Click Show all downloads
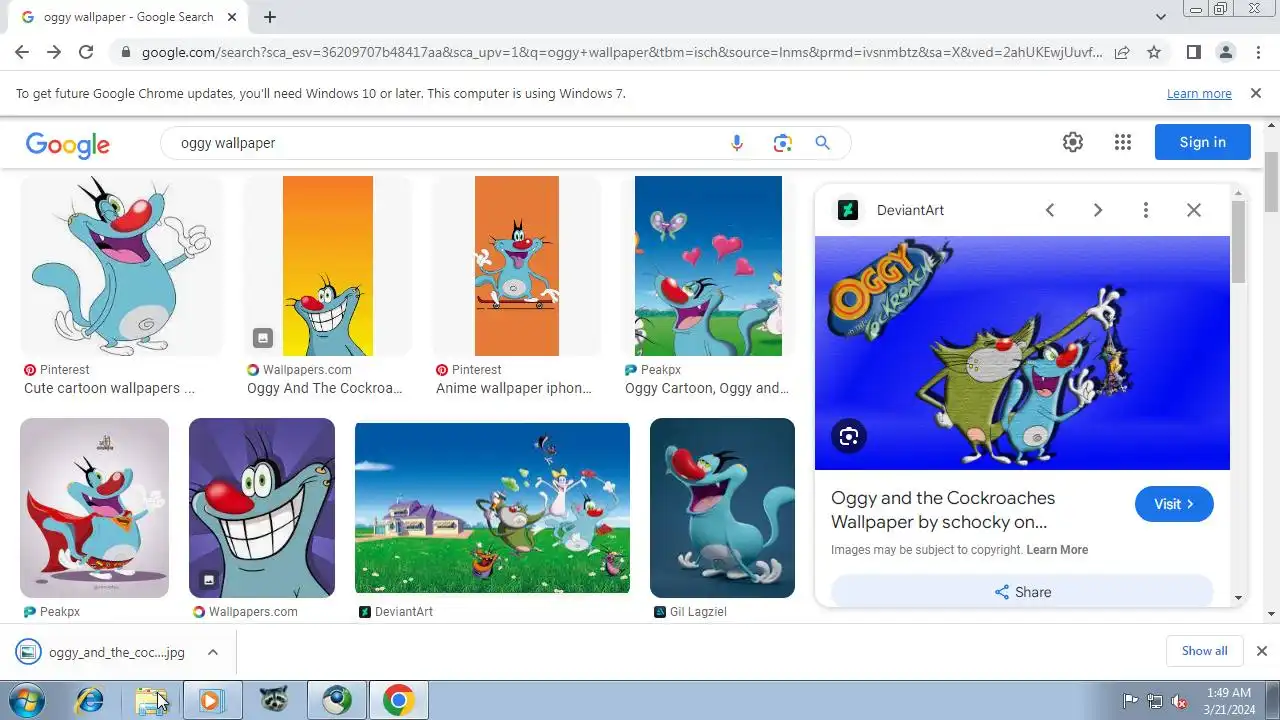The height and width of the screenshot is (720, 1280). pos(1204,651)
